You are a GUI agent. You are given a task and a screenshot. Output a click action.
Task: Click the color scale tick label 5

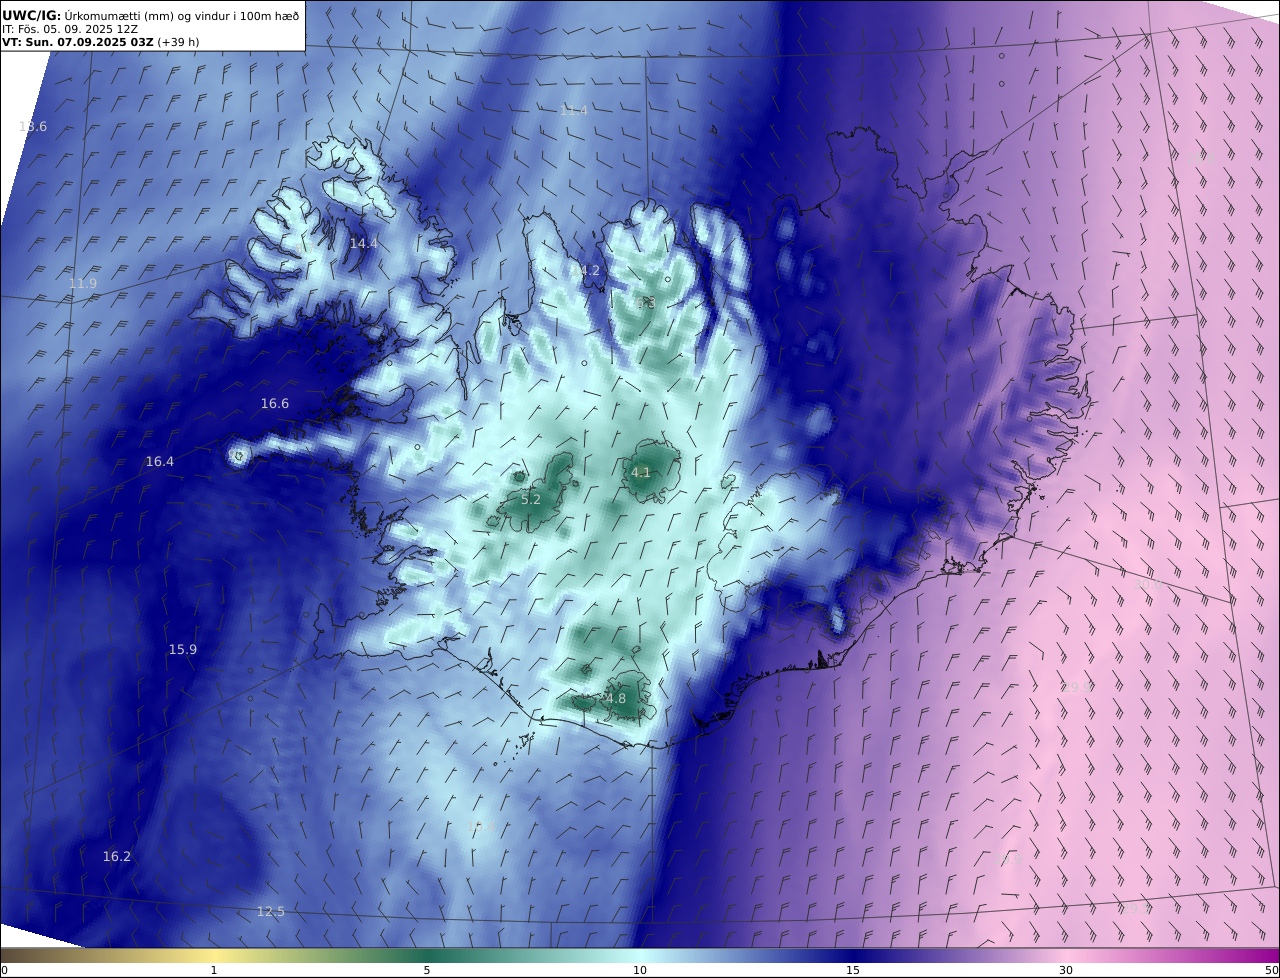[x=427, y=970]
